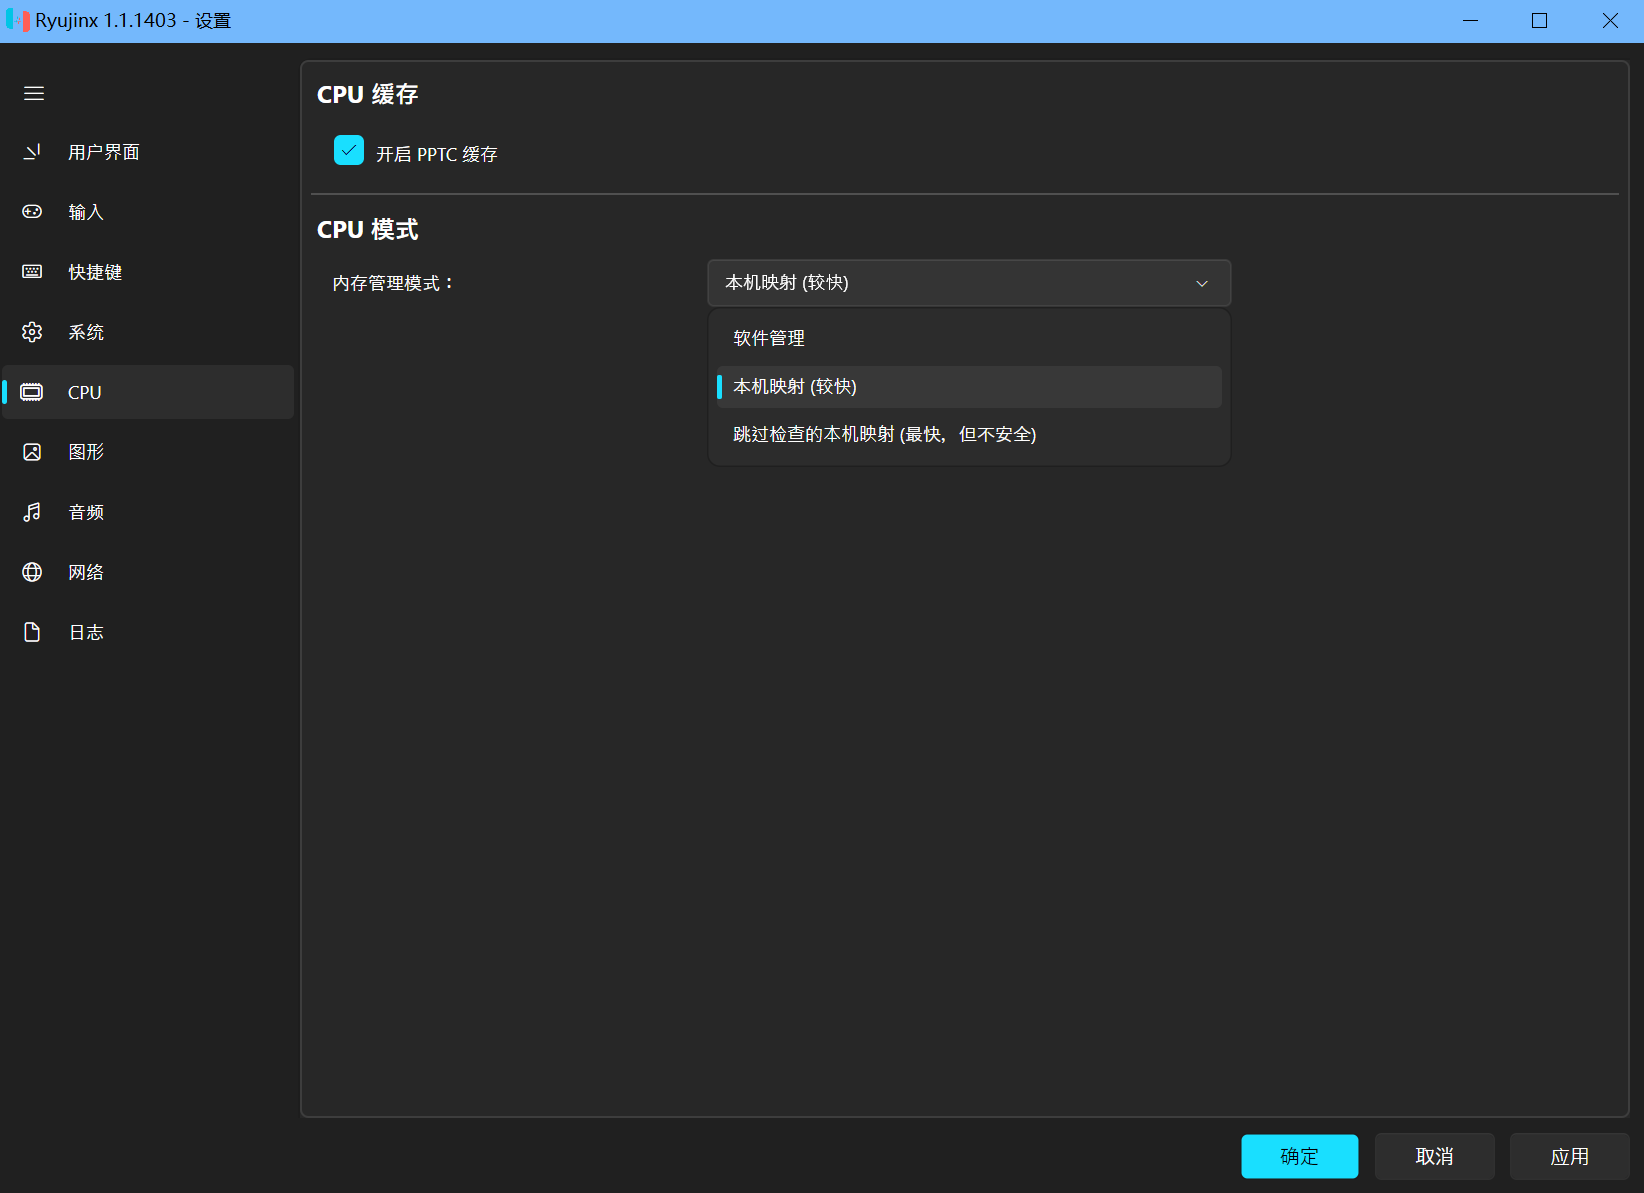The width and height of the screenshot is (1644, 1193).
Task: Open the keyboard 快捷键 icon
Action: pyautogui.click(x=32, y=272)
